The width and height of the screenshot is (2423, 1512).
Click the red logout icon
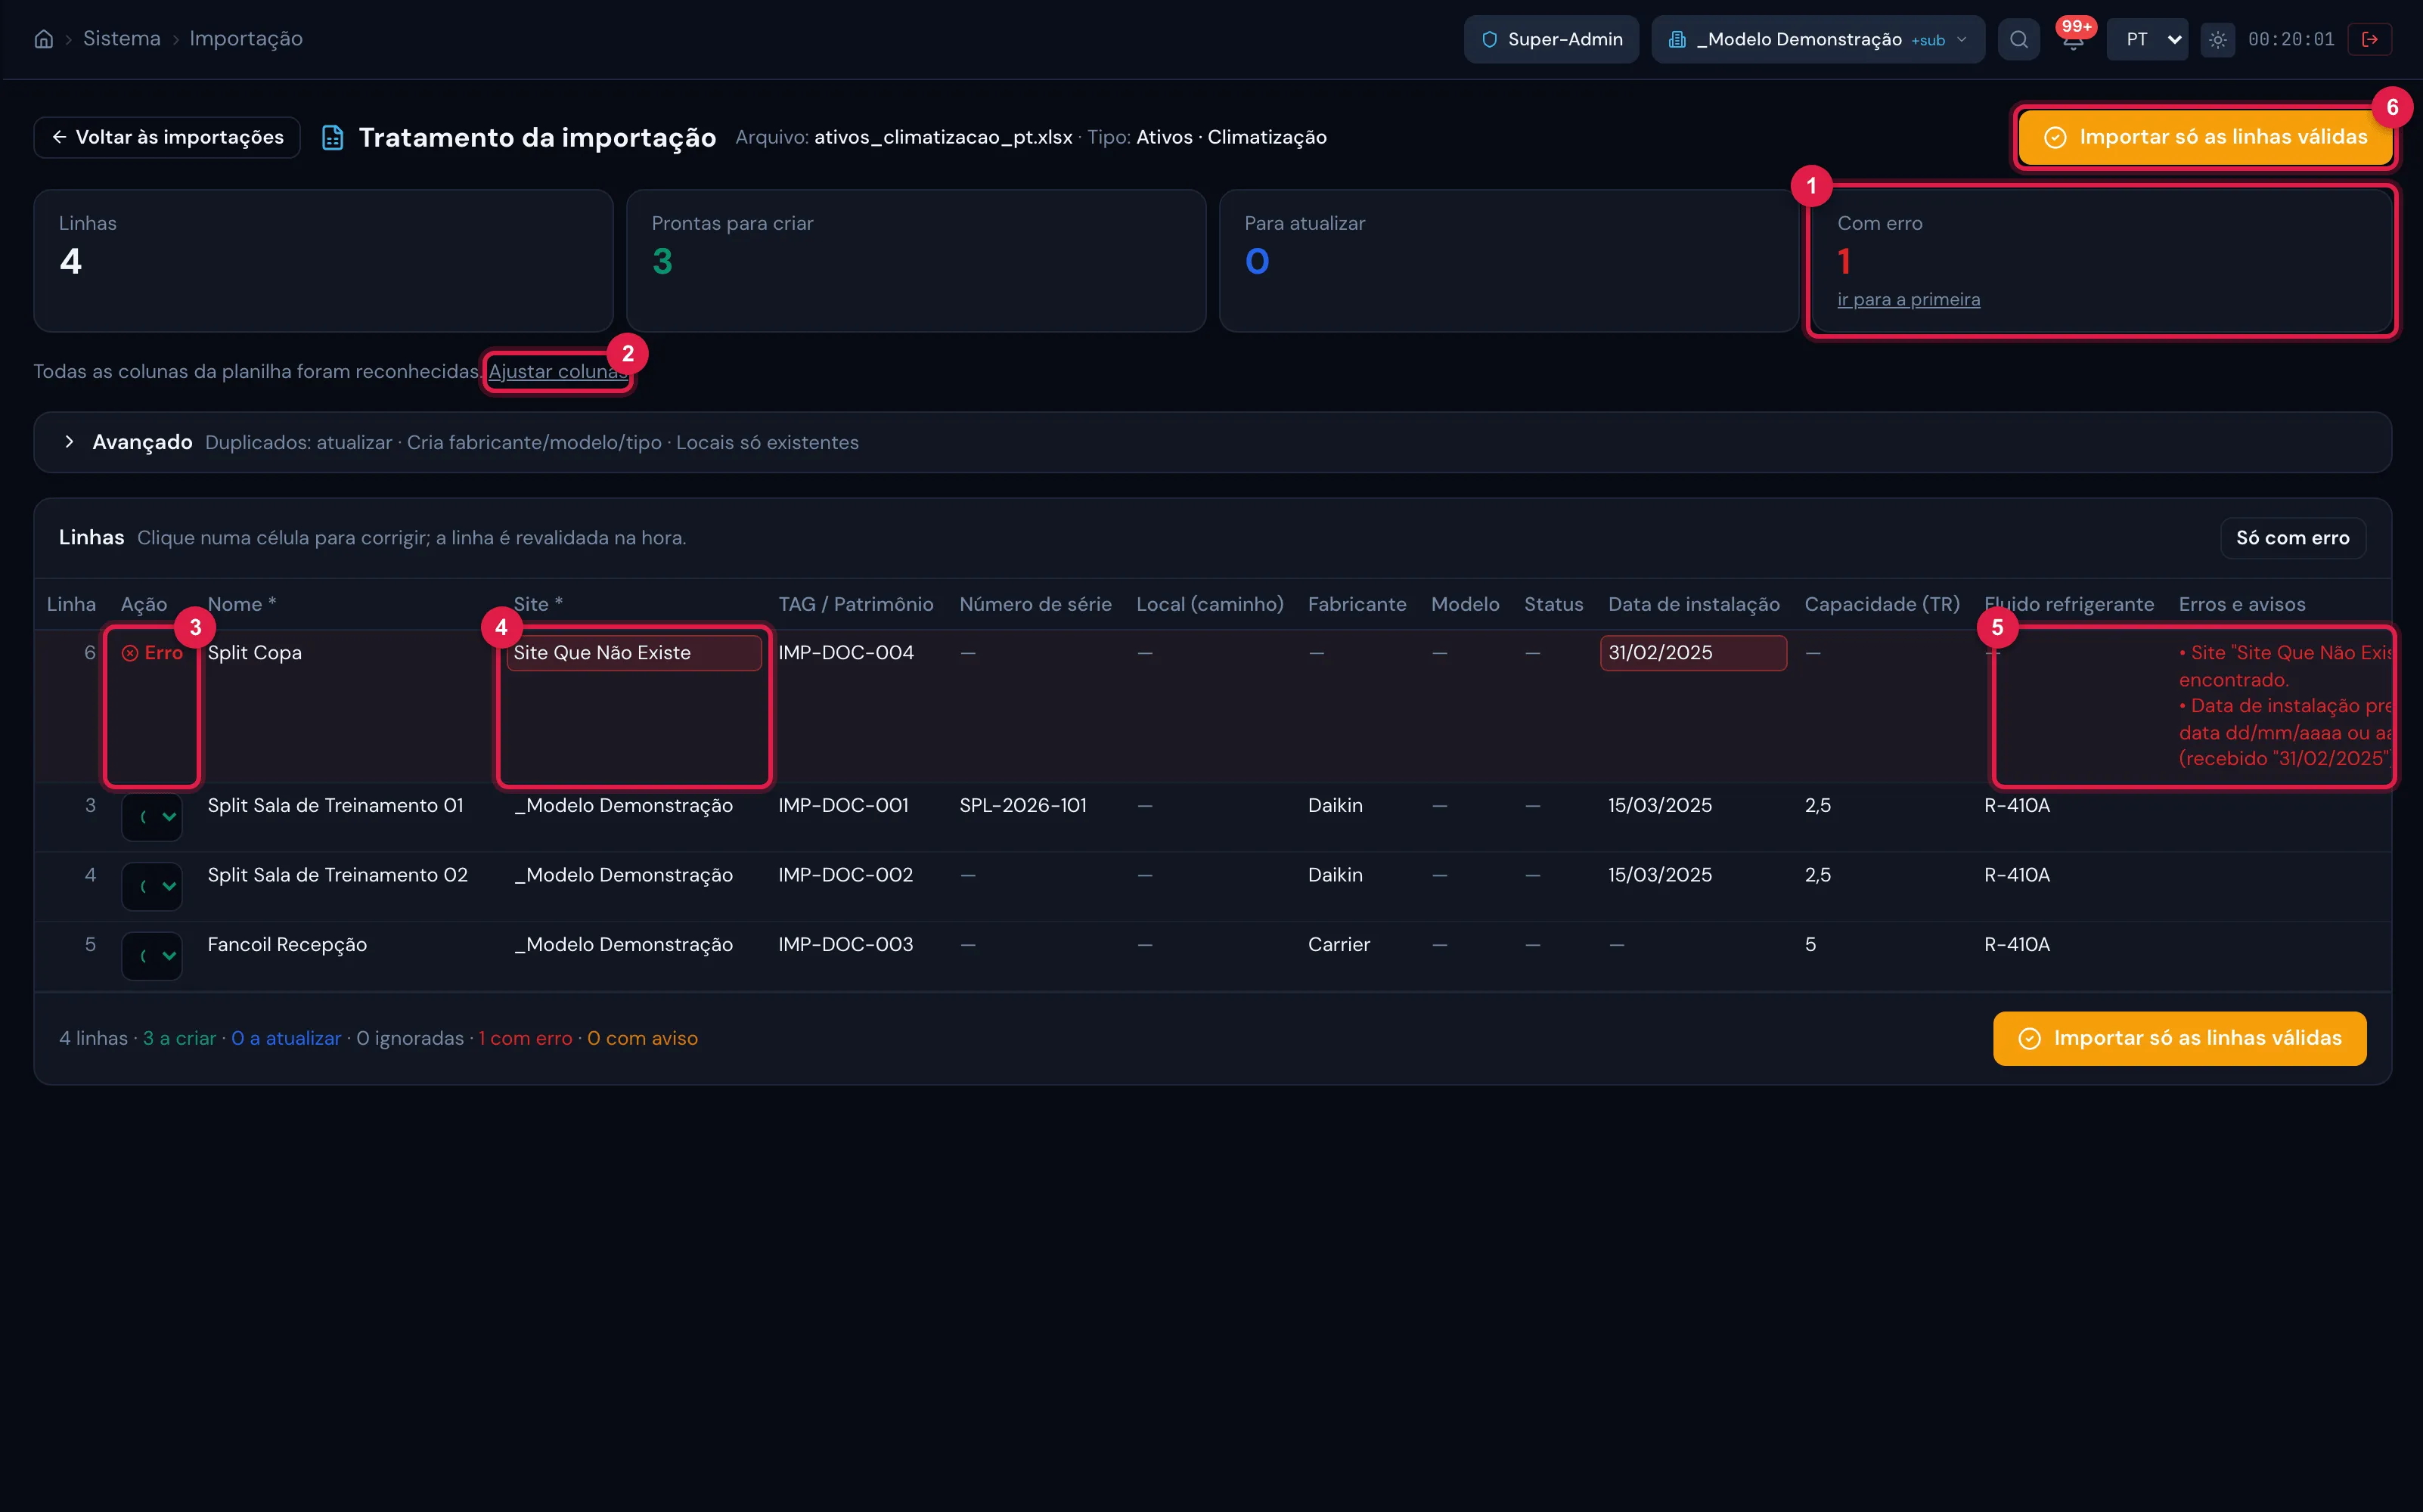(x=2369, y=39)
